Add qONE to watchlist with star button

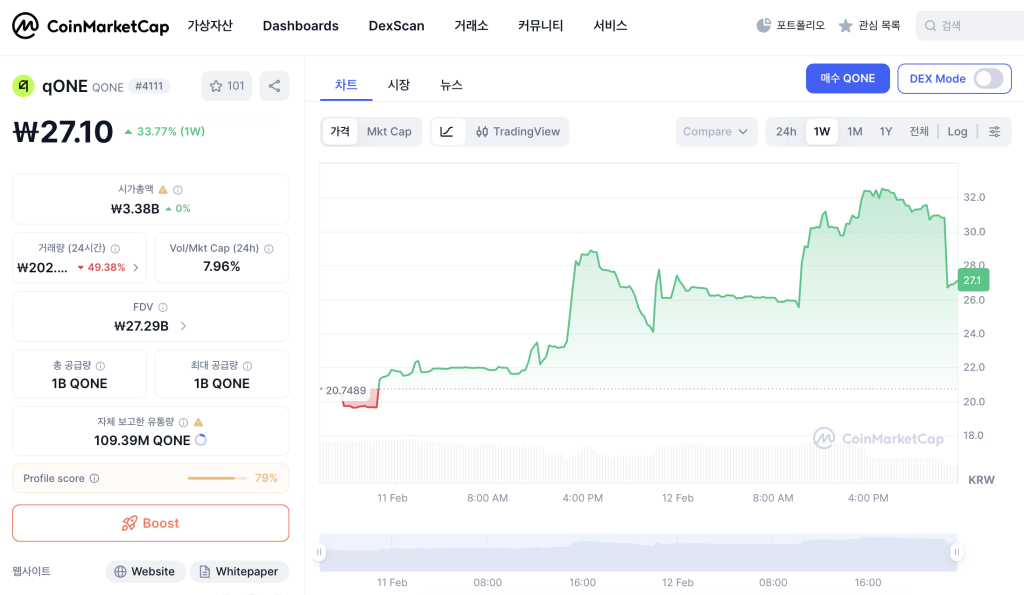pyautogui.click(x=227, y=86)
